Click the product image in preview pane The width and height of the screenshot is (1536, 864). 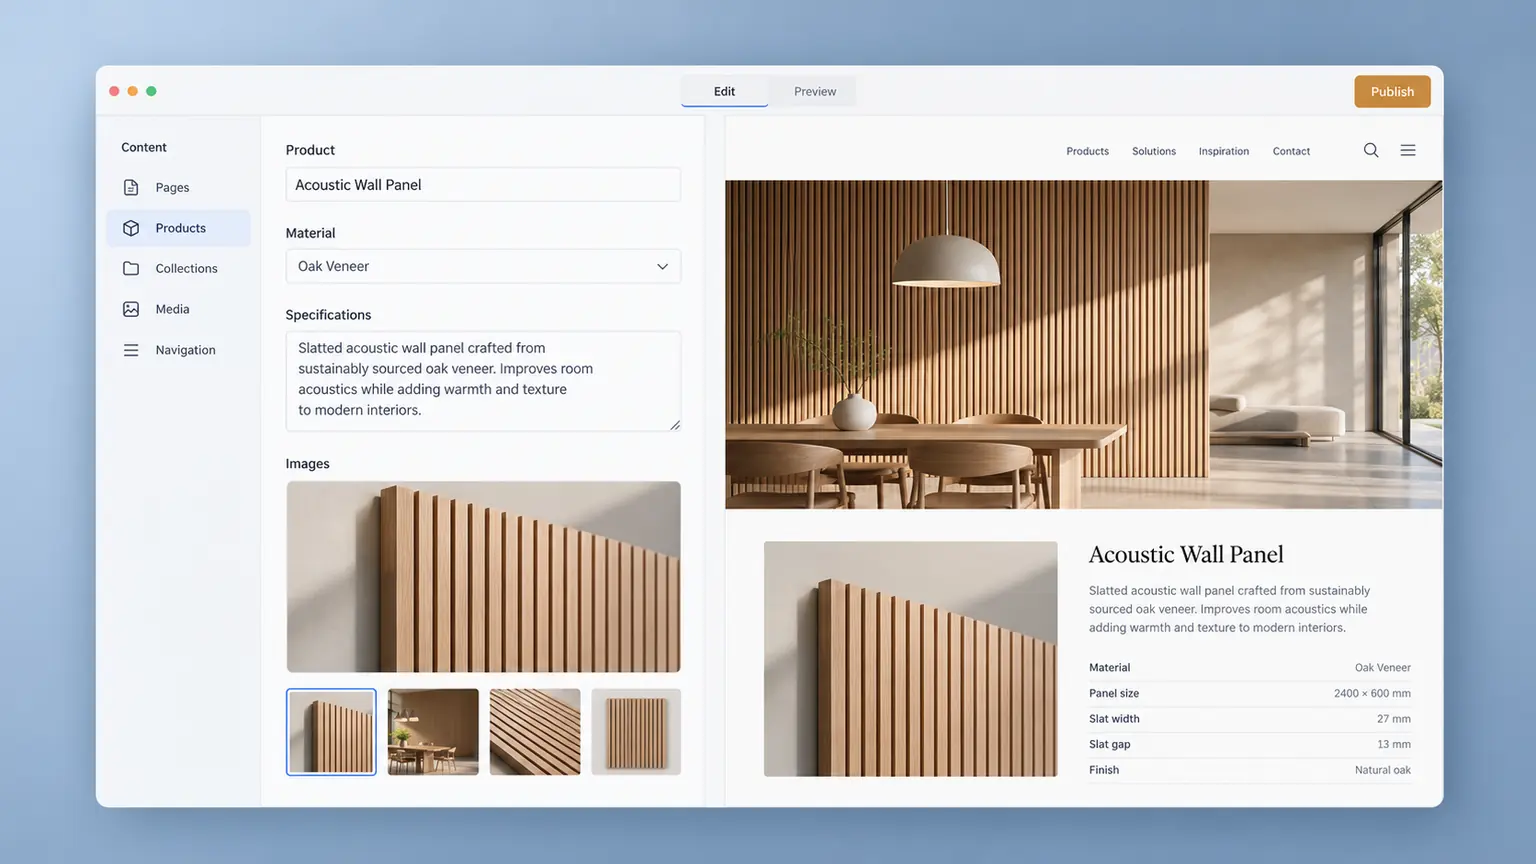pos(910,659)
